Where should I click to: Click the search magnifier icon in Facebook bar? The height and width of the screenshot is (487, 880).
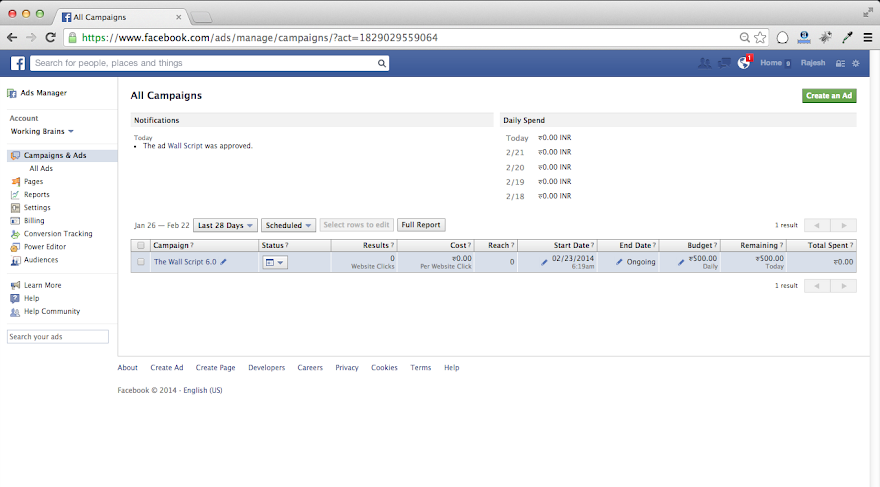pos(382,63)
